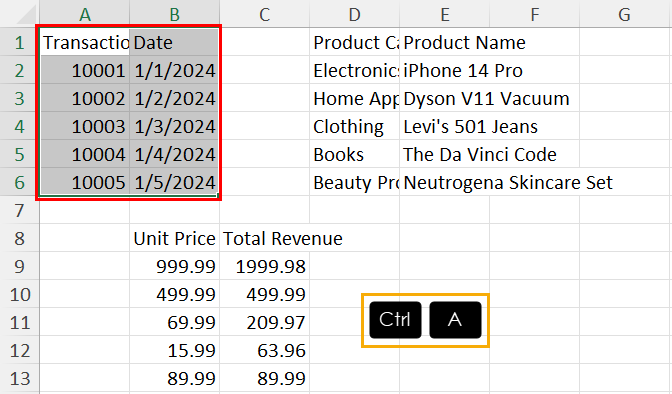This screenshot has height=394, width=672.
Task: Select row 10 header
Action: [x=20, y=294]
